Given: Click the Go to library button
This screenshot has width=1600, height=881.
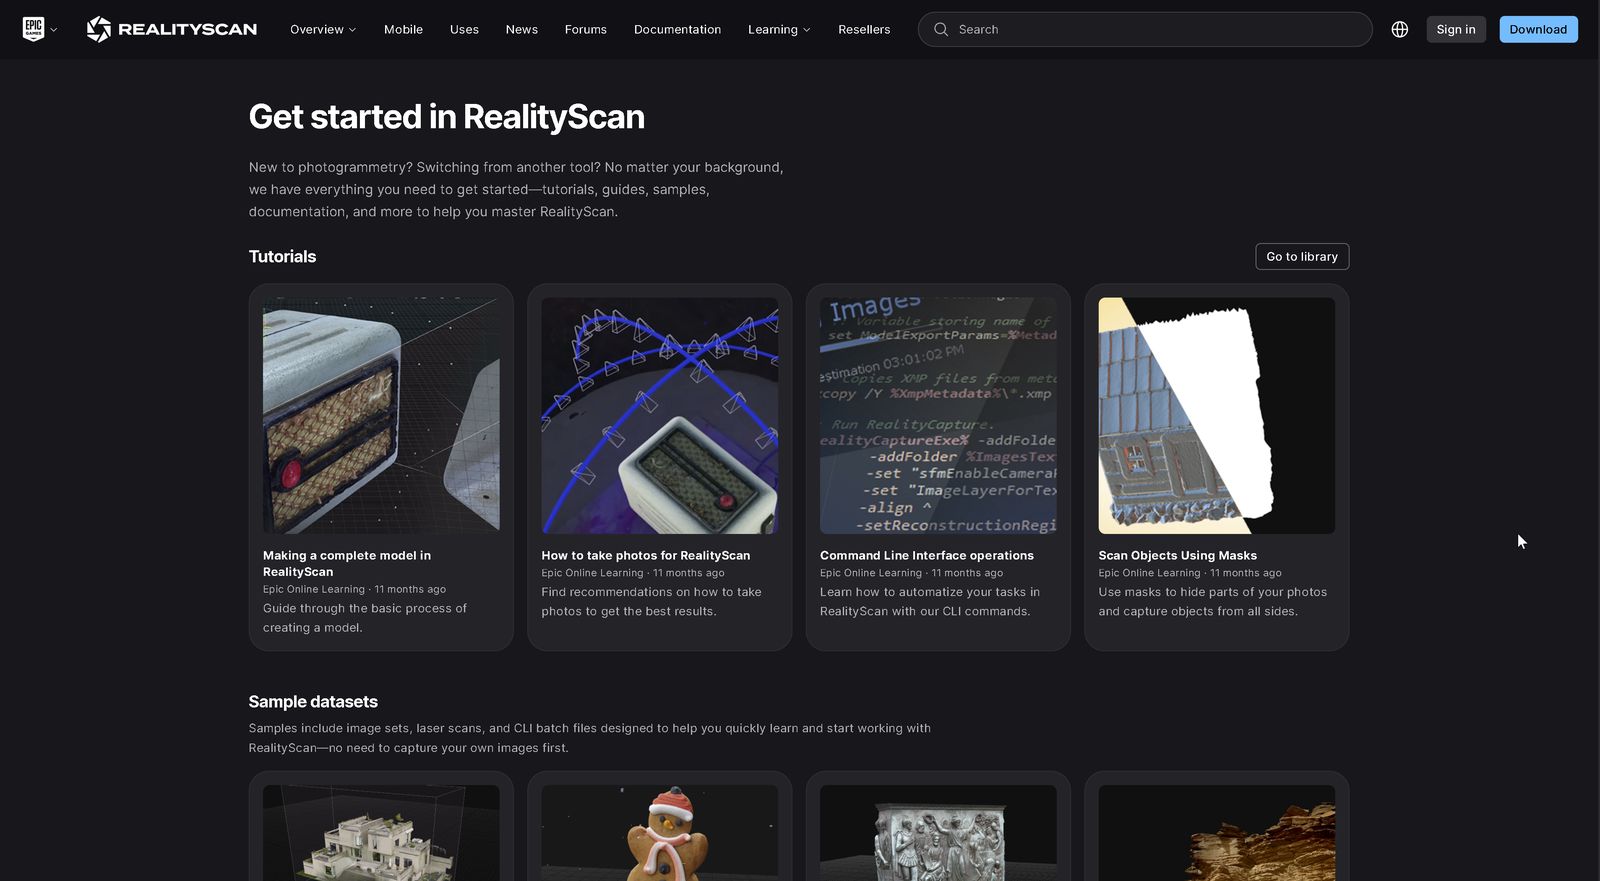Looking at the screenshot, I should click(x=1301, y=256).
